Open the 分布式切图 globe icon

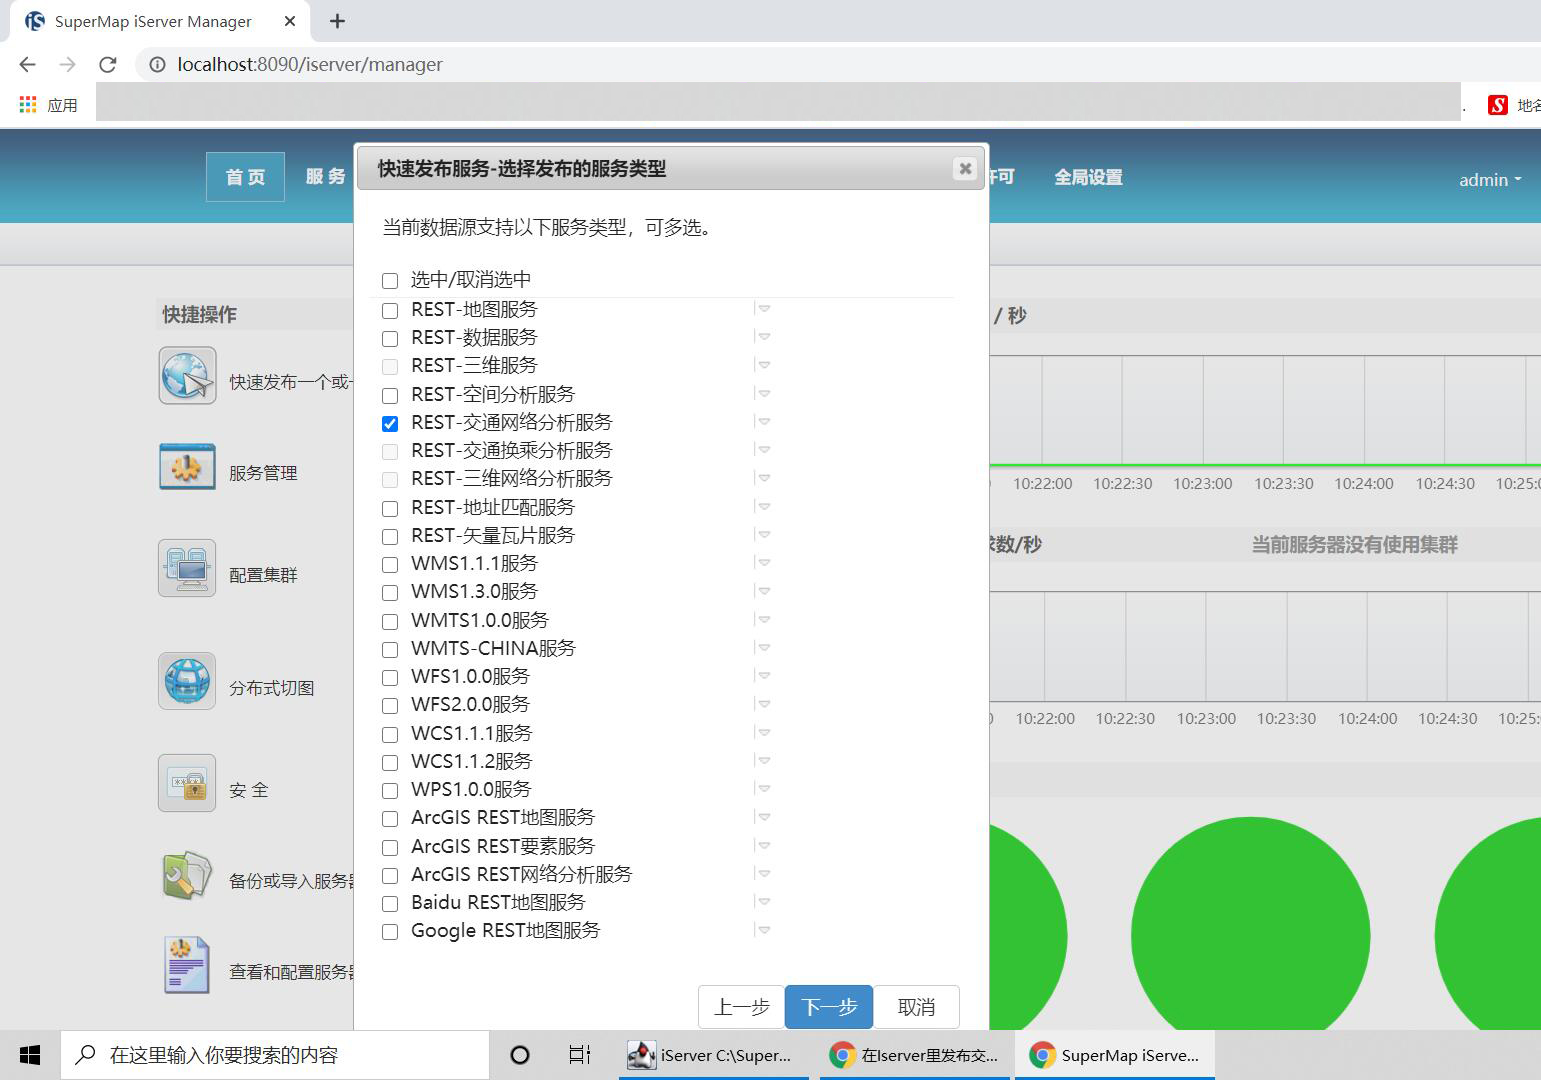pyautogui.click(x=187, y=681)
